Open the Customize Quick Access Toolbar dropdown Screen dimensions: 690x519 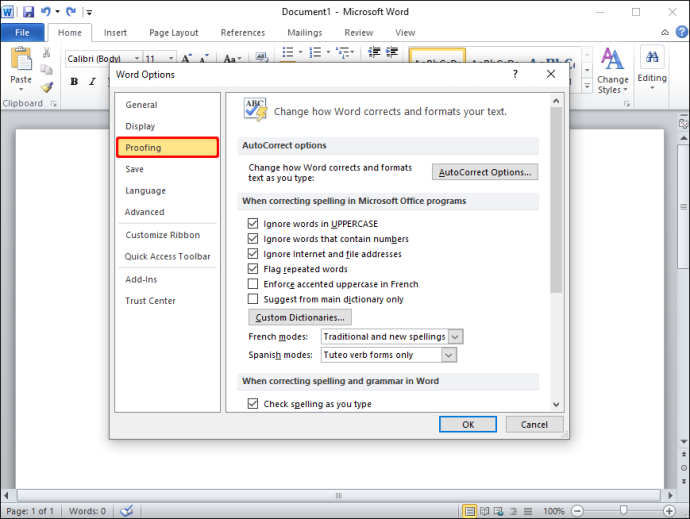coord(89,12)
